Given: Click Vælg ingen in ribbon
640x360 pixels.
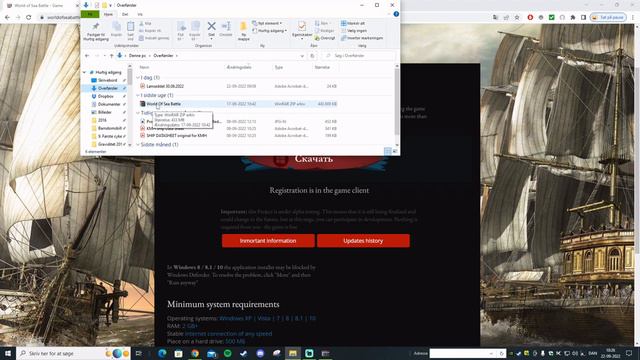Looking at the screenshot, I should coord(354,31).
